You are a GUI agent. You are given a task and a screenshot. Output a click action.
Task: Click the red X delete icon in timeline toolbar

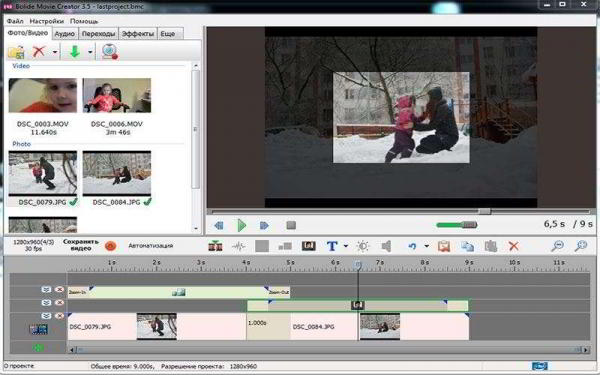[x=514, y=246]
